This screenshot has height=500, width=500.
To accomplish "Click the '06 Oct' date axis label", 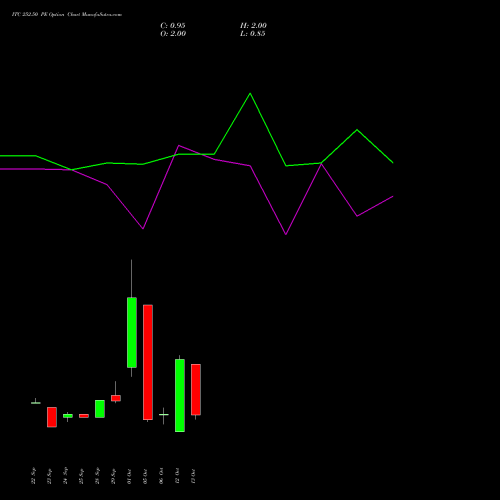I will pos(161,476).
